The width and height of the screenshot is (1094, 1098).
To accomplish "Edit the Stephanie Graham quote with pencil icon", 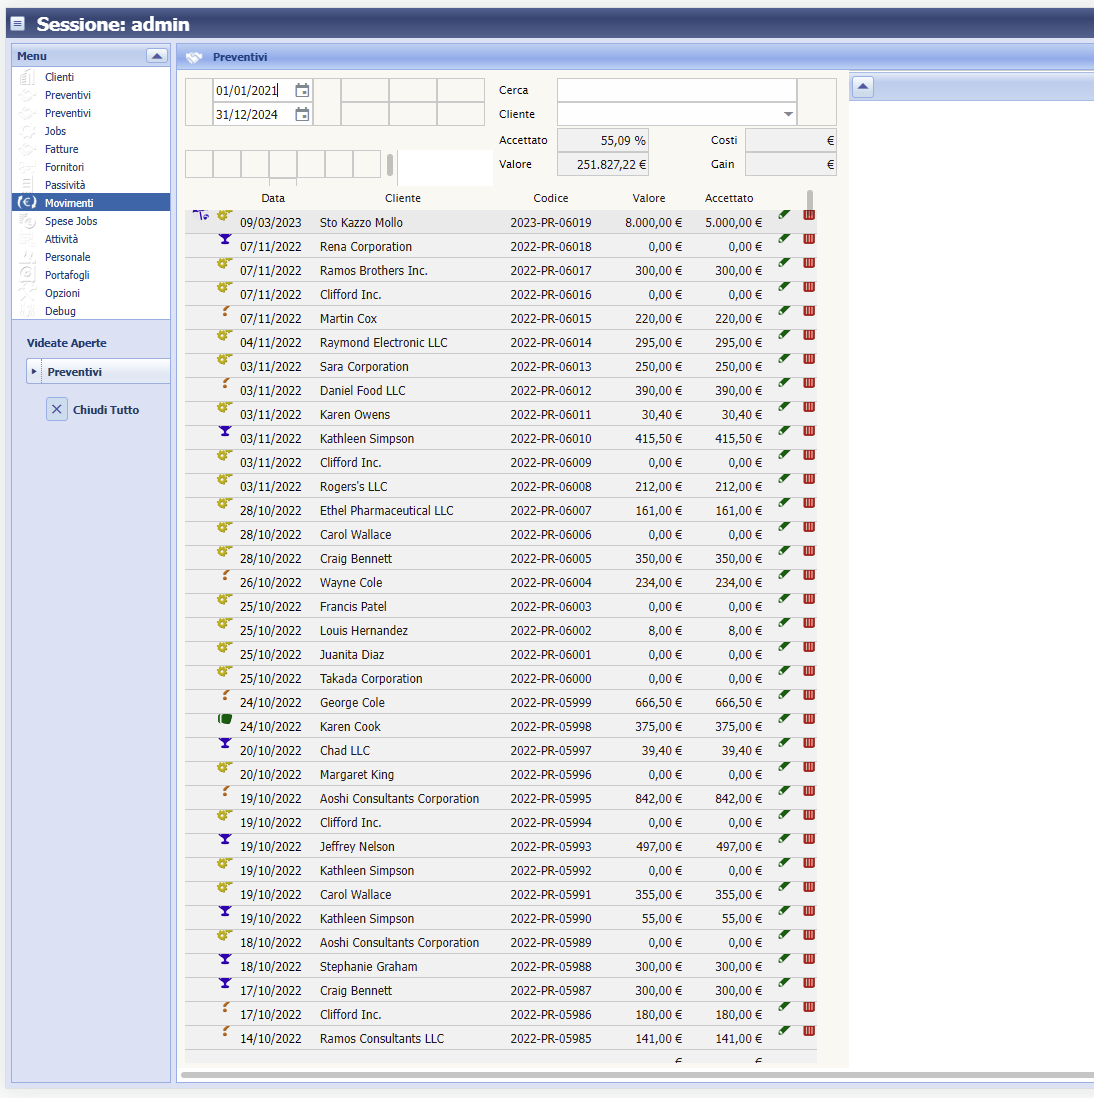I will click(784, 959).
